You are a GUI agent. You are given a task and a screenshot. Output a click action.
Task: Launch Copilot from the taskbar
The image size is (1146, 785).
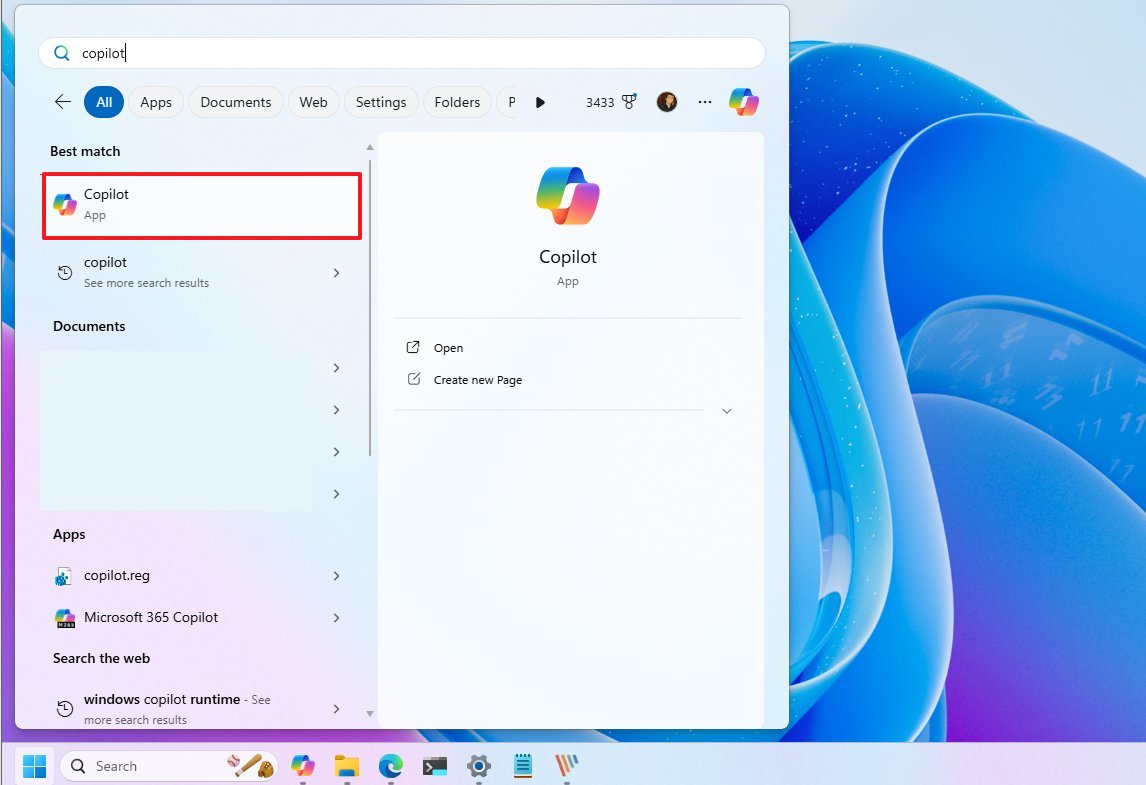[303, 765]
